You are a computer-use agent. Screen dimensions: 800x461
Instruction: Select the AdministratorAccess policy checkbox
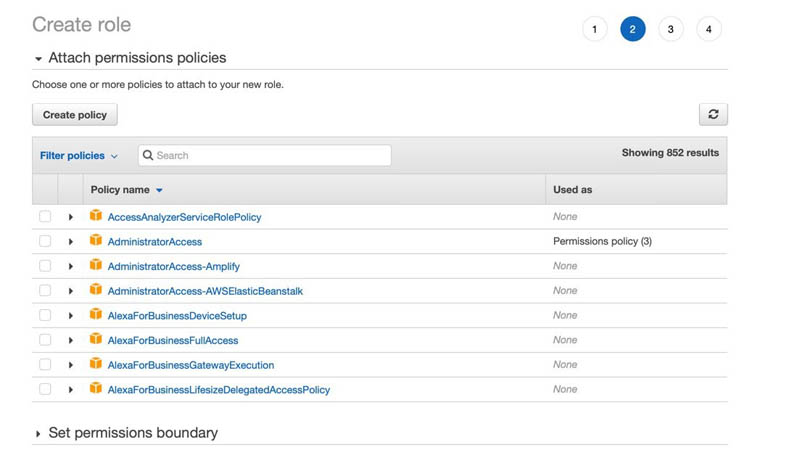[x=45, y=241]
